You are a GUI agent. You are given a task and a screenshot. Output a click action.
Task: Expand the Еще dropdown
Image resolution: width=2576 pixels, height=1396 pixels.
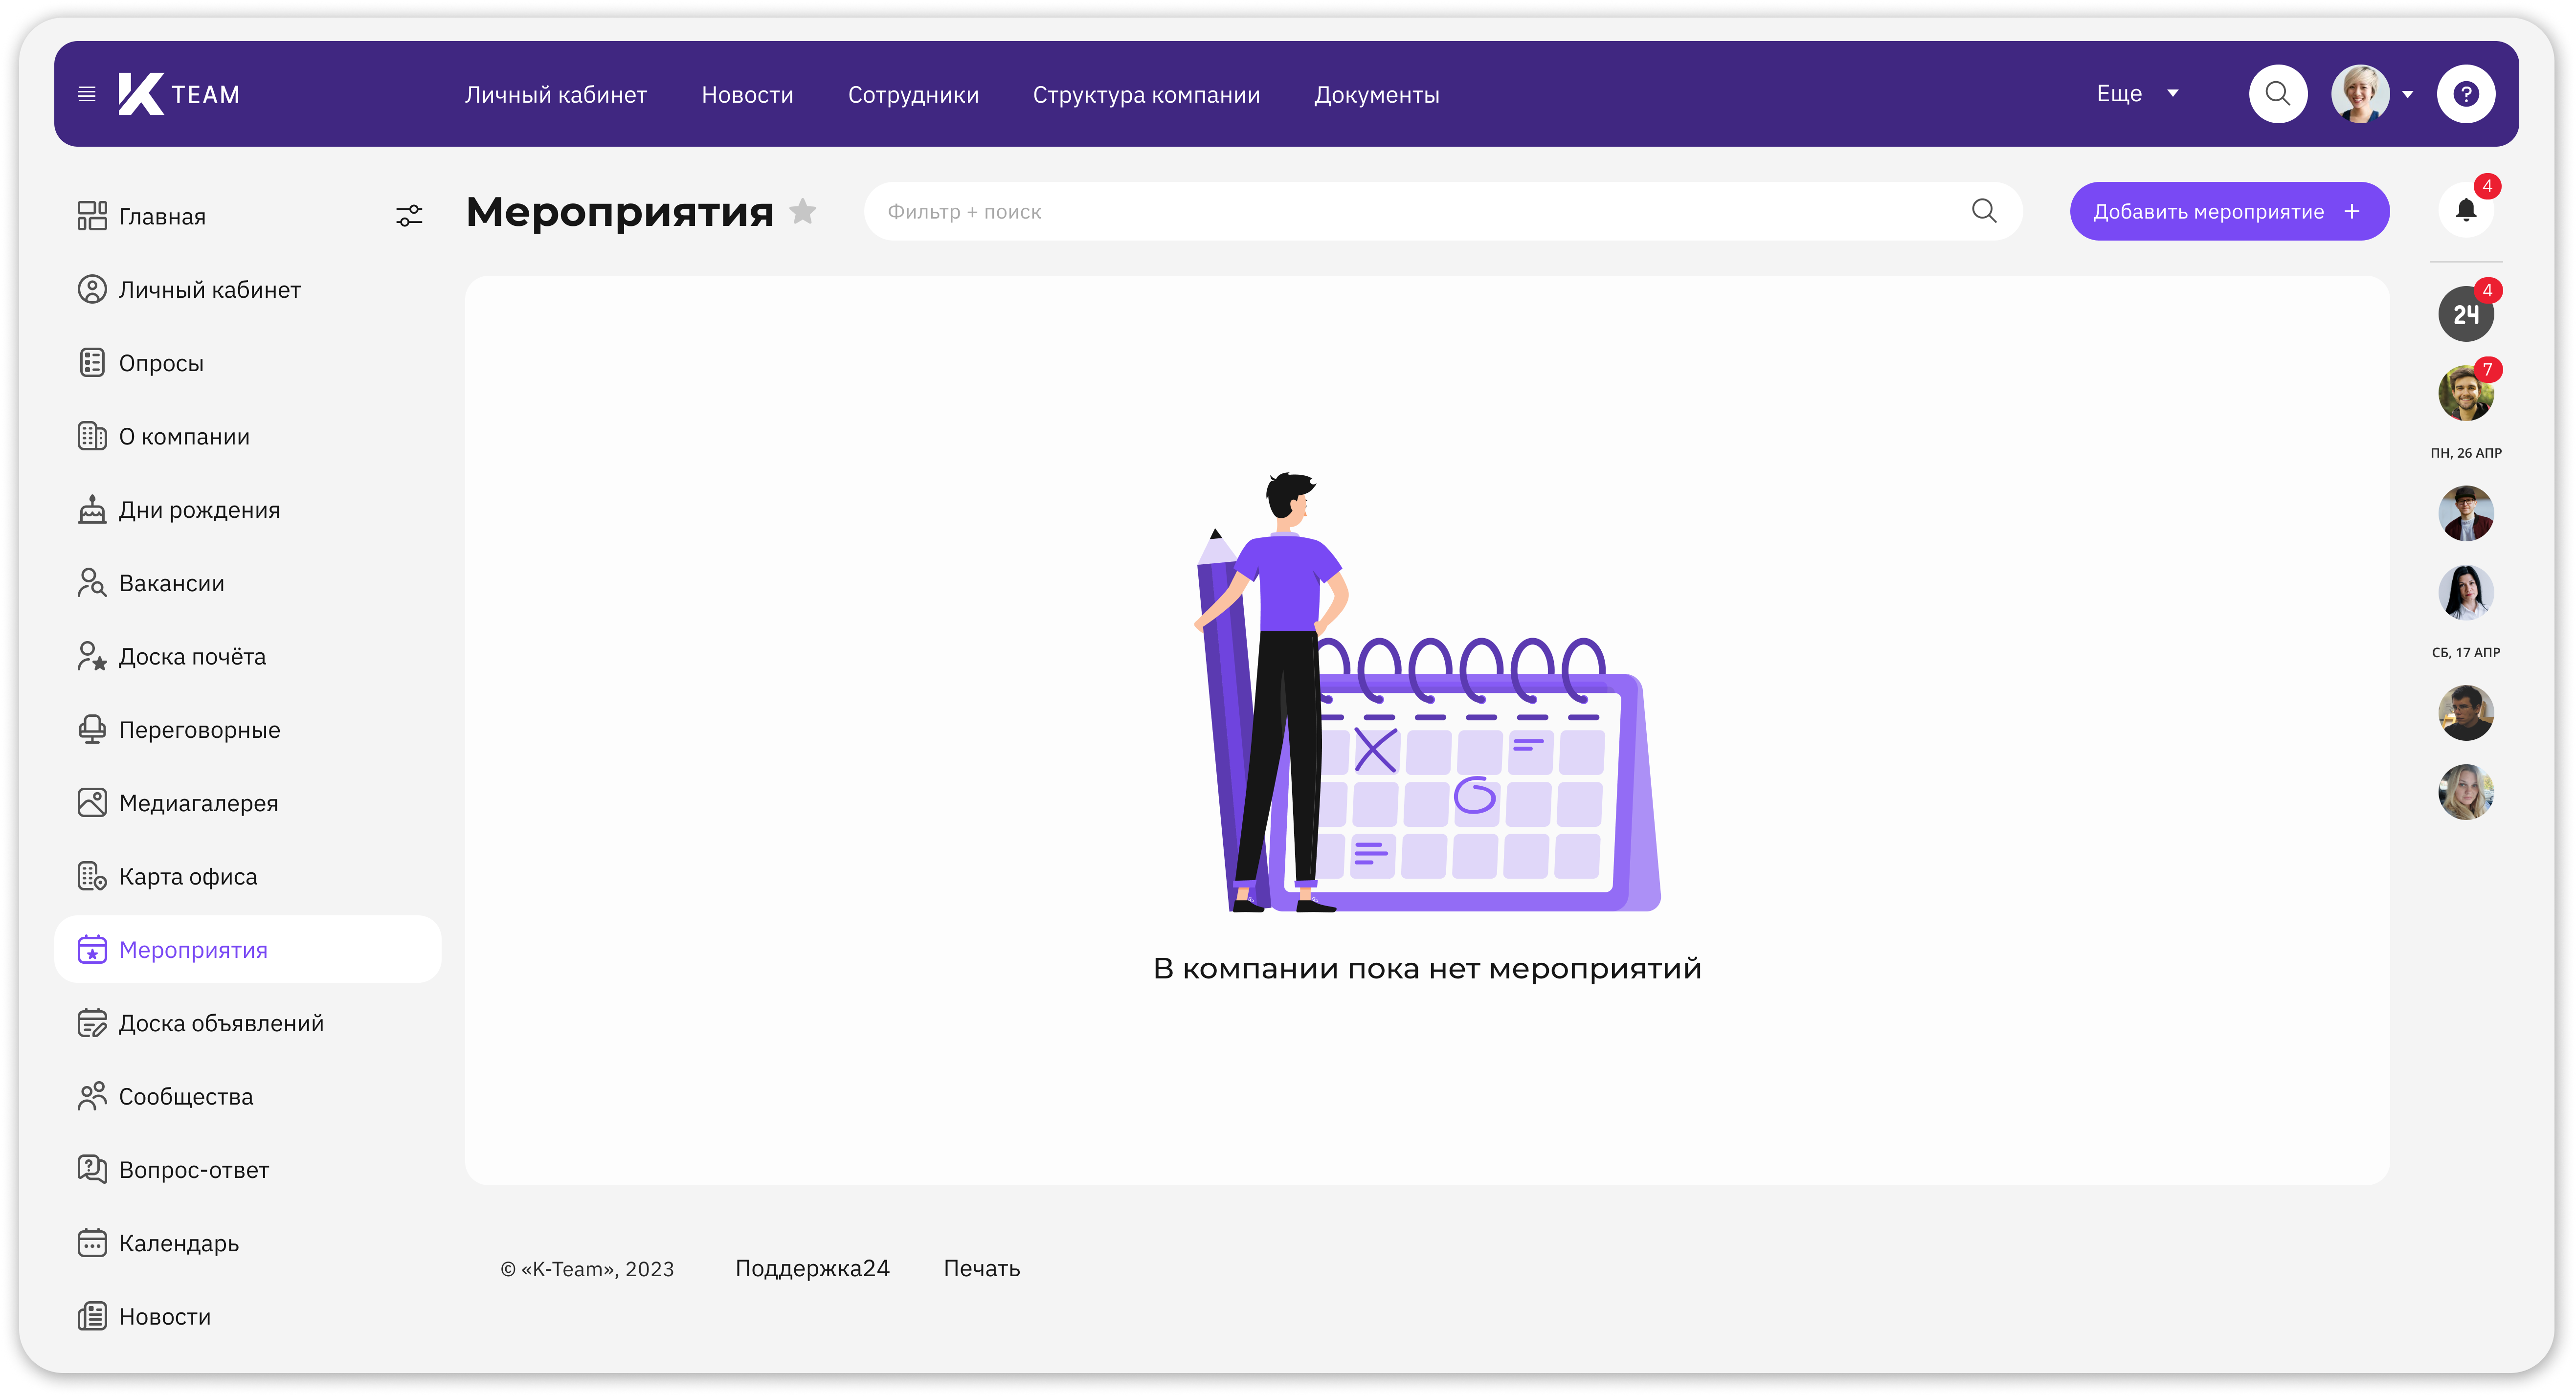point(2137,94)
